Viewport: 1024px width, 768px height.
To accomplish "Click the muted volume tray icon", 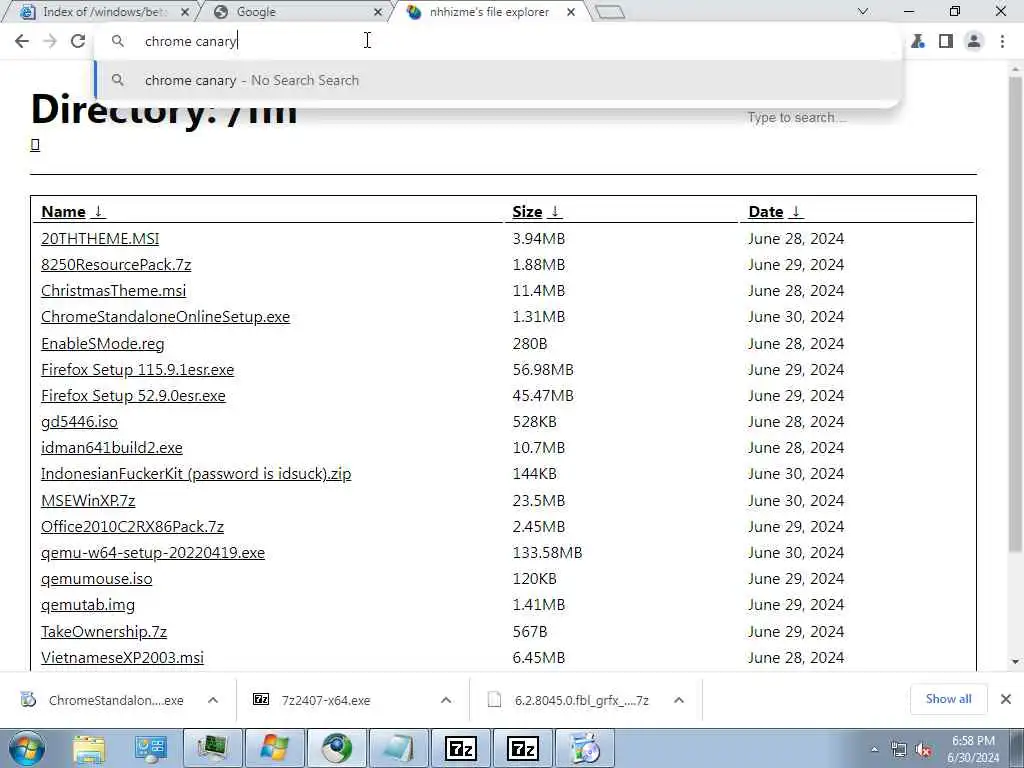I will click(x=923, y=750).
